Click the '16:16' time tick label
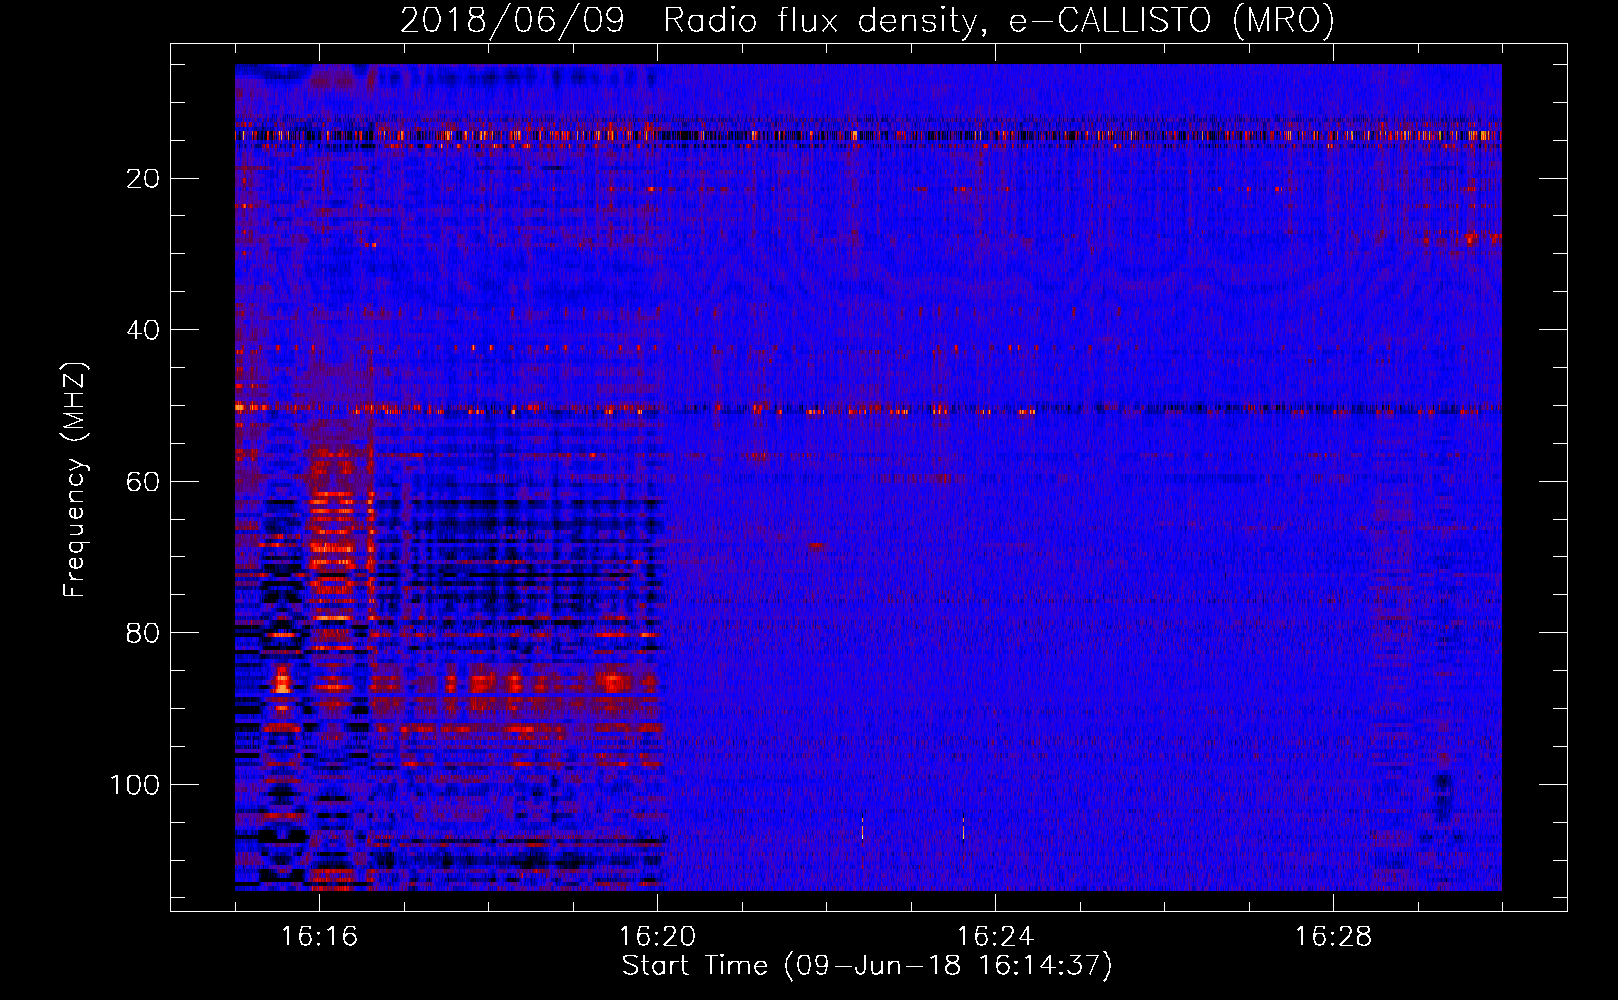This screenshot has height=1000, width=1618. (319, 937)
